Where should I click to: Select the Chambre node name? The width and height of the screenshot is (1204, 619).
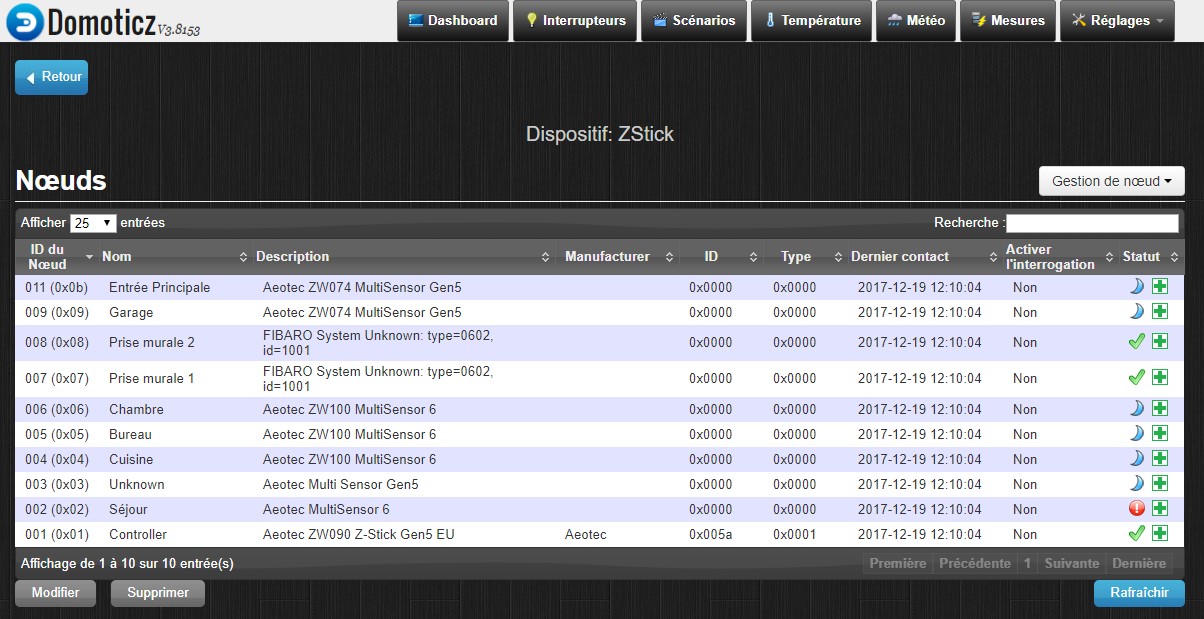pyautogui.click(x=136, y=409)
